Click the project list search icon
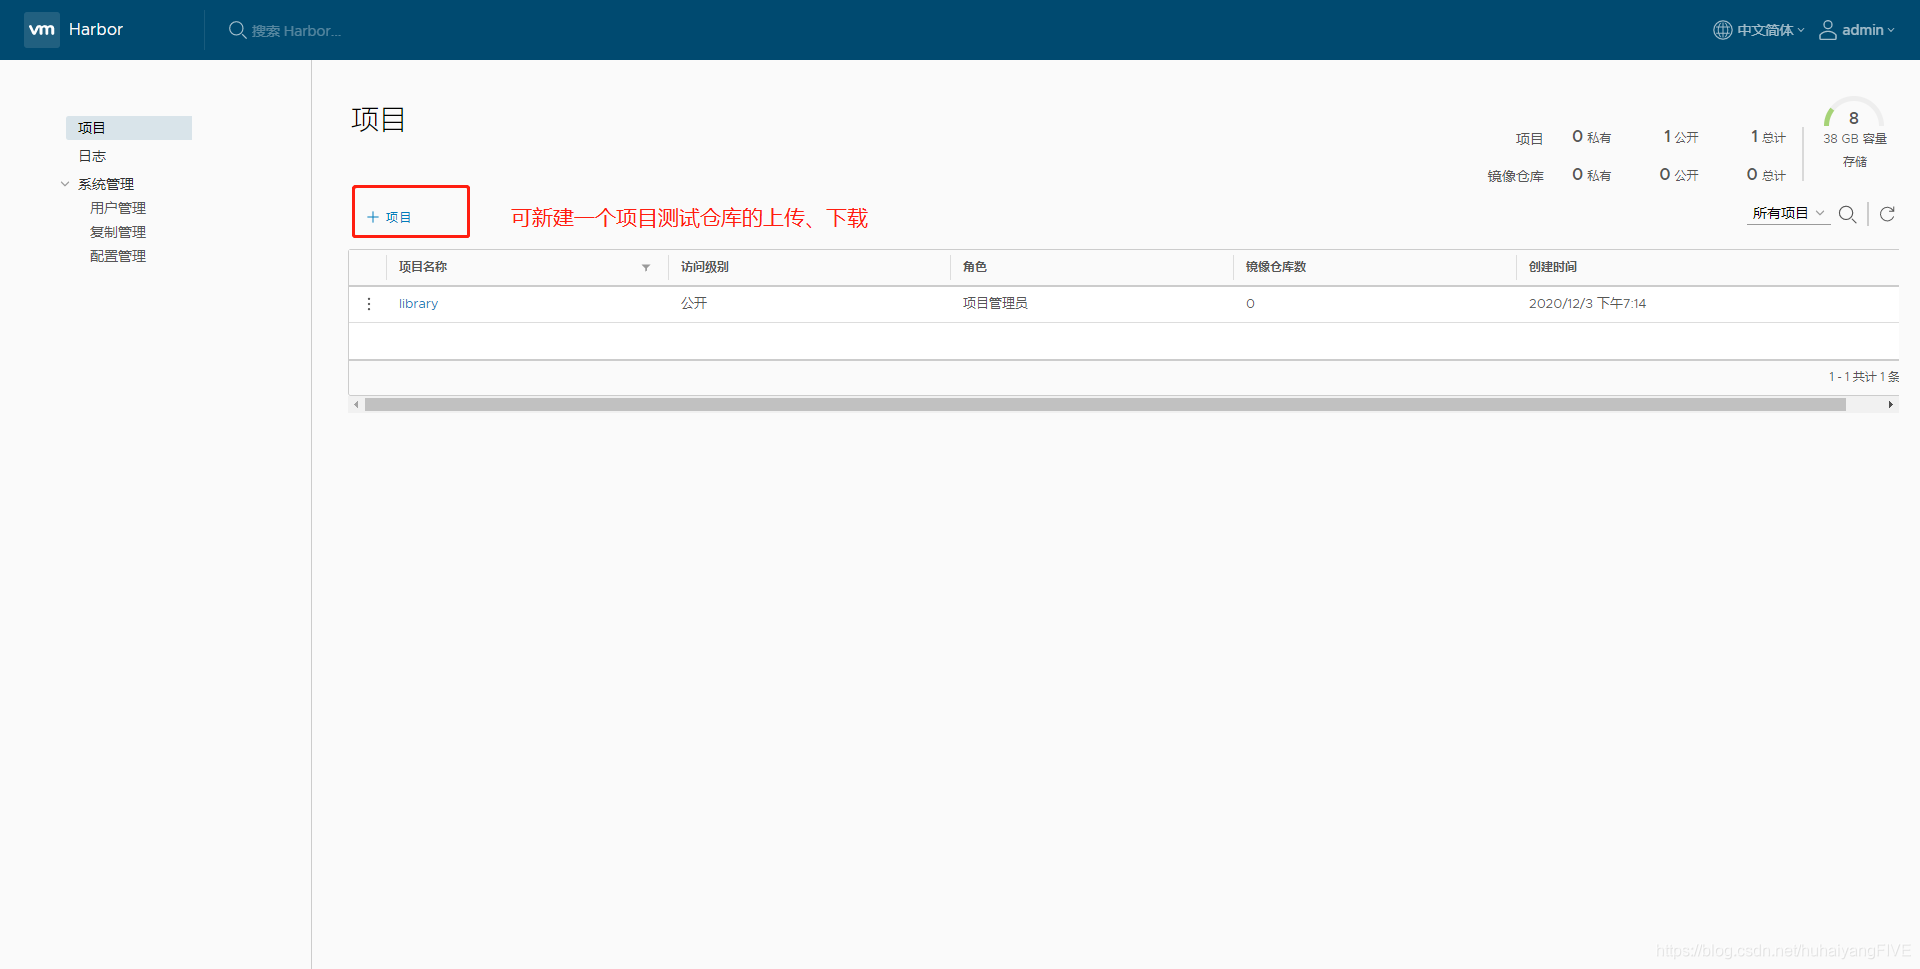1920x969 pixels. (1848, 214)
